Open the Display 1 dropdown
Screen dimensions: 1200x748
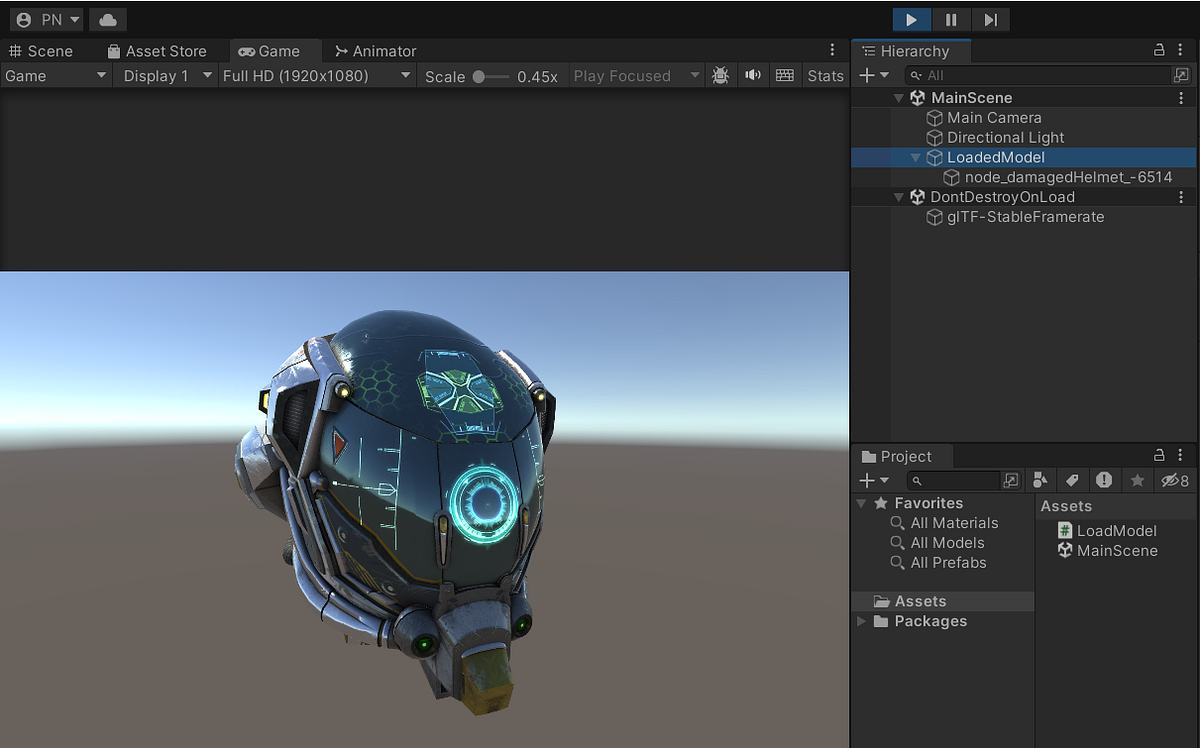pos(165,75)
